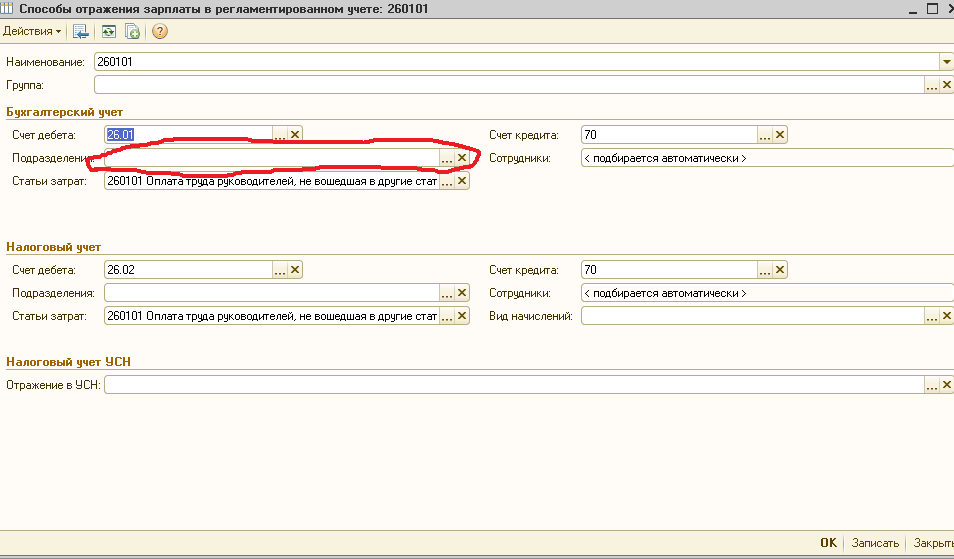The width and height of the screenshot is (954, 559).
Task: Click the Закрыть button
Action: 933,543
